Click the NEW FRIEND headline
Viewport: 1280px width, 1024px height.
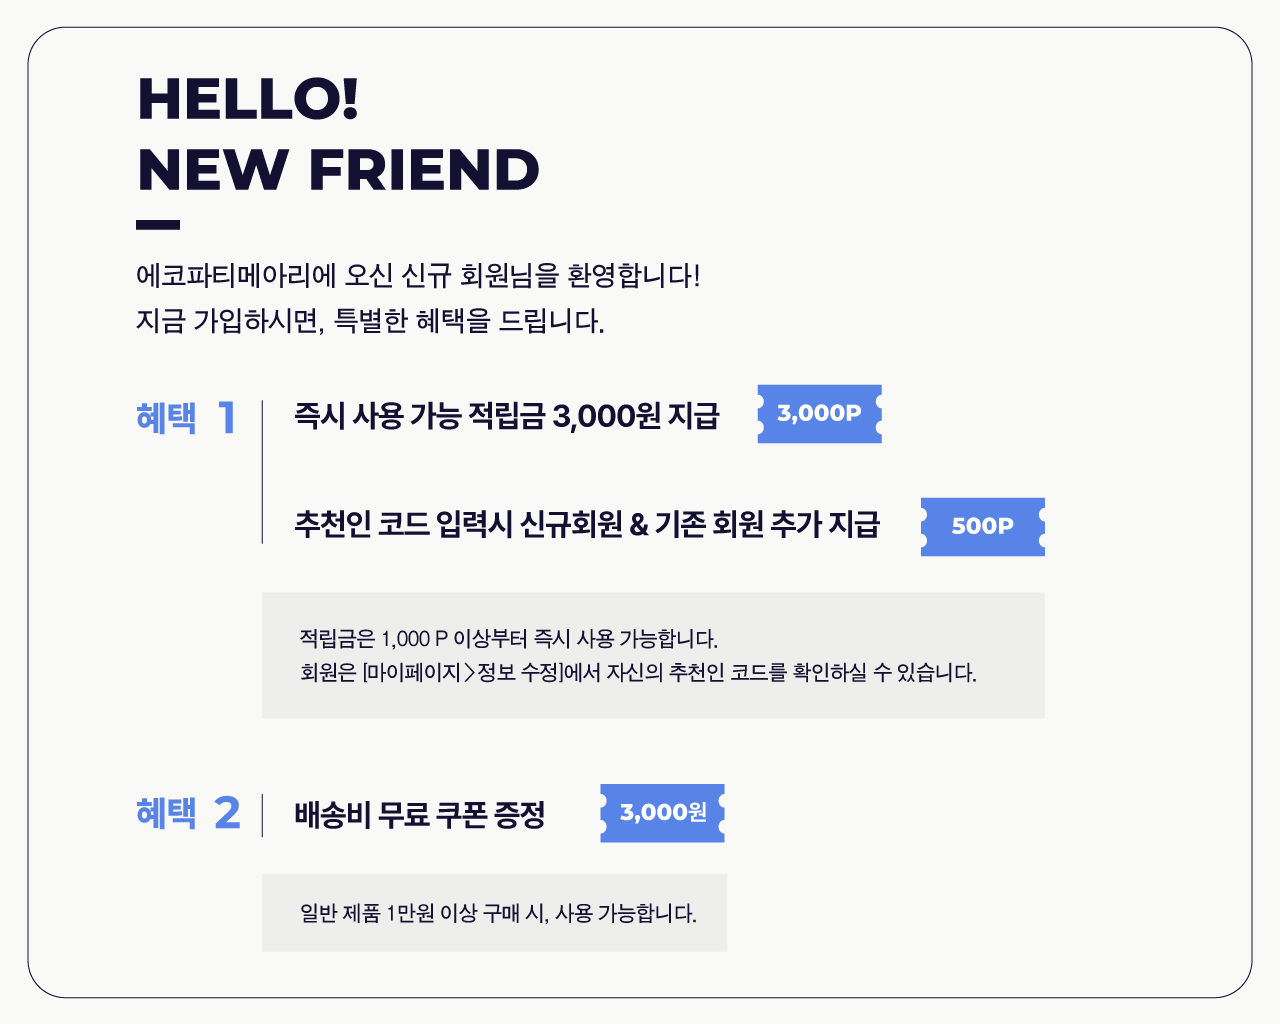click(338, 170)
